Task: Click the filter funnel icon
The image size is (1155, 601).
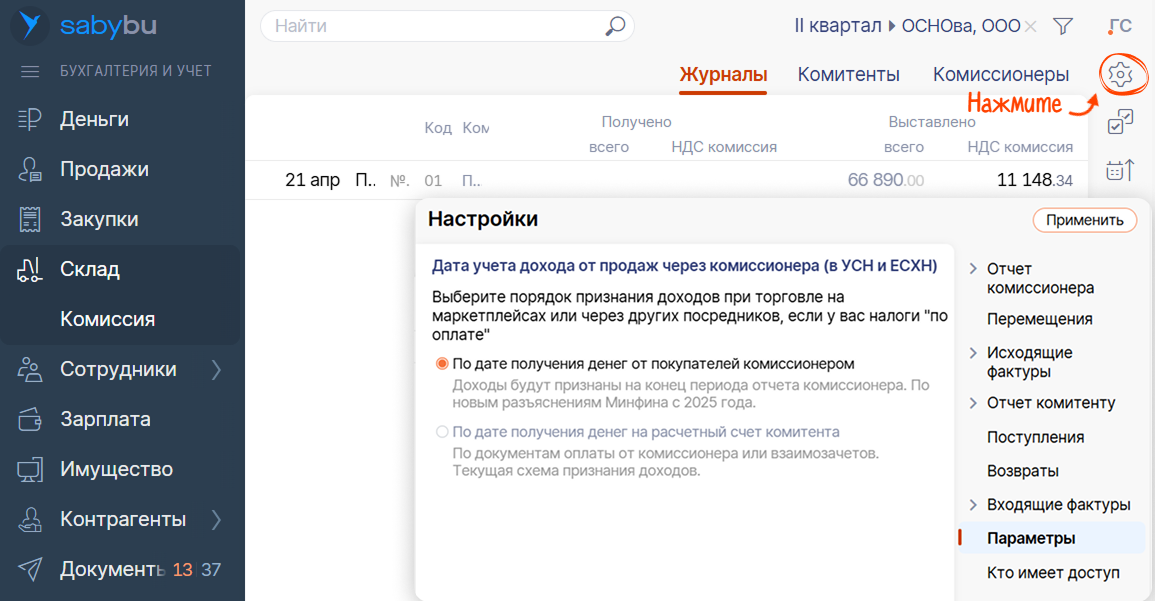Action: point(1064,26)
